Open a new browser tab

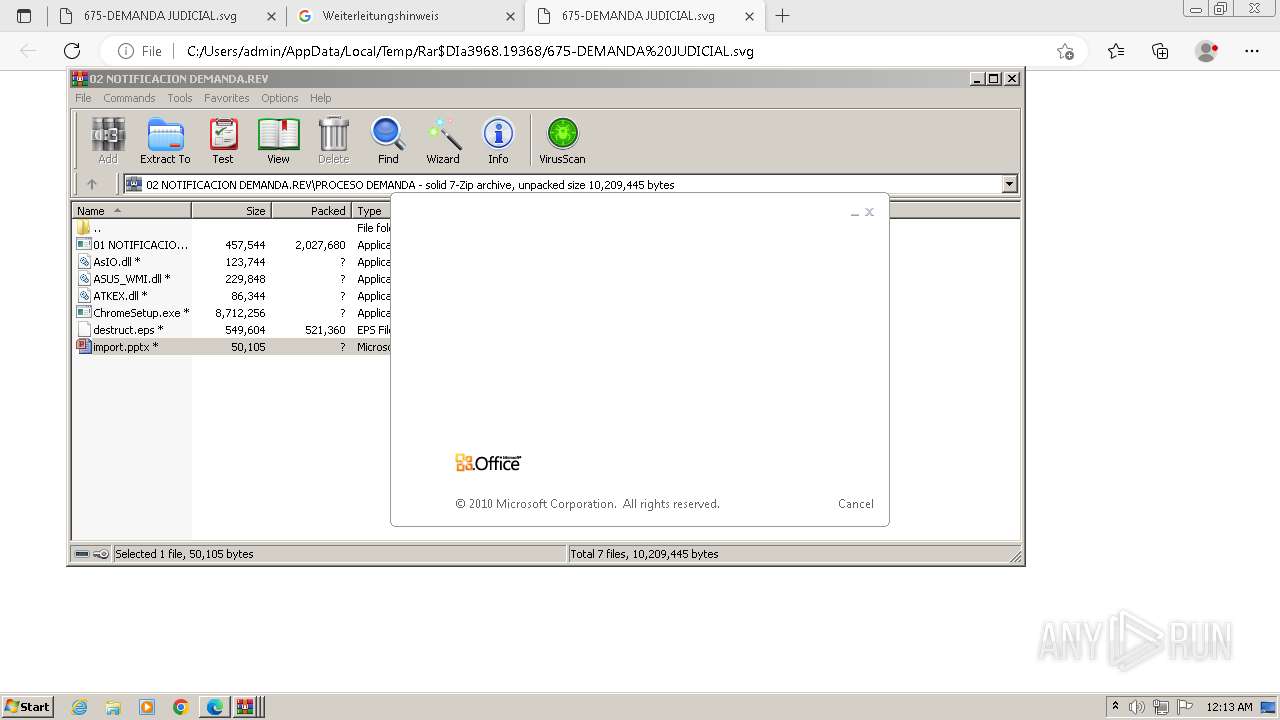point(782,16)
